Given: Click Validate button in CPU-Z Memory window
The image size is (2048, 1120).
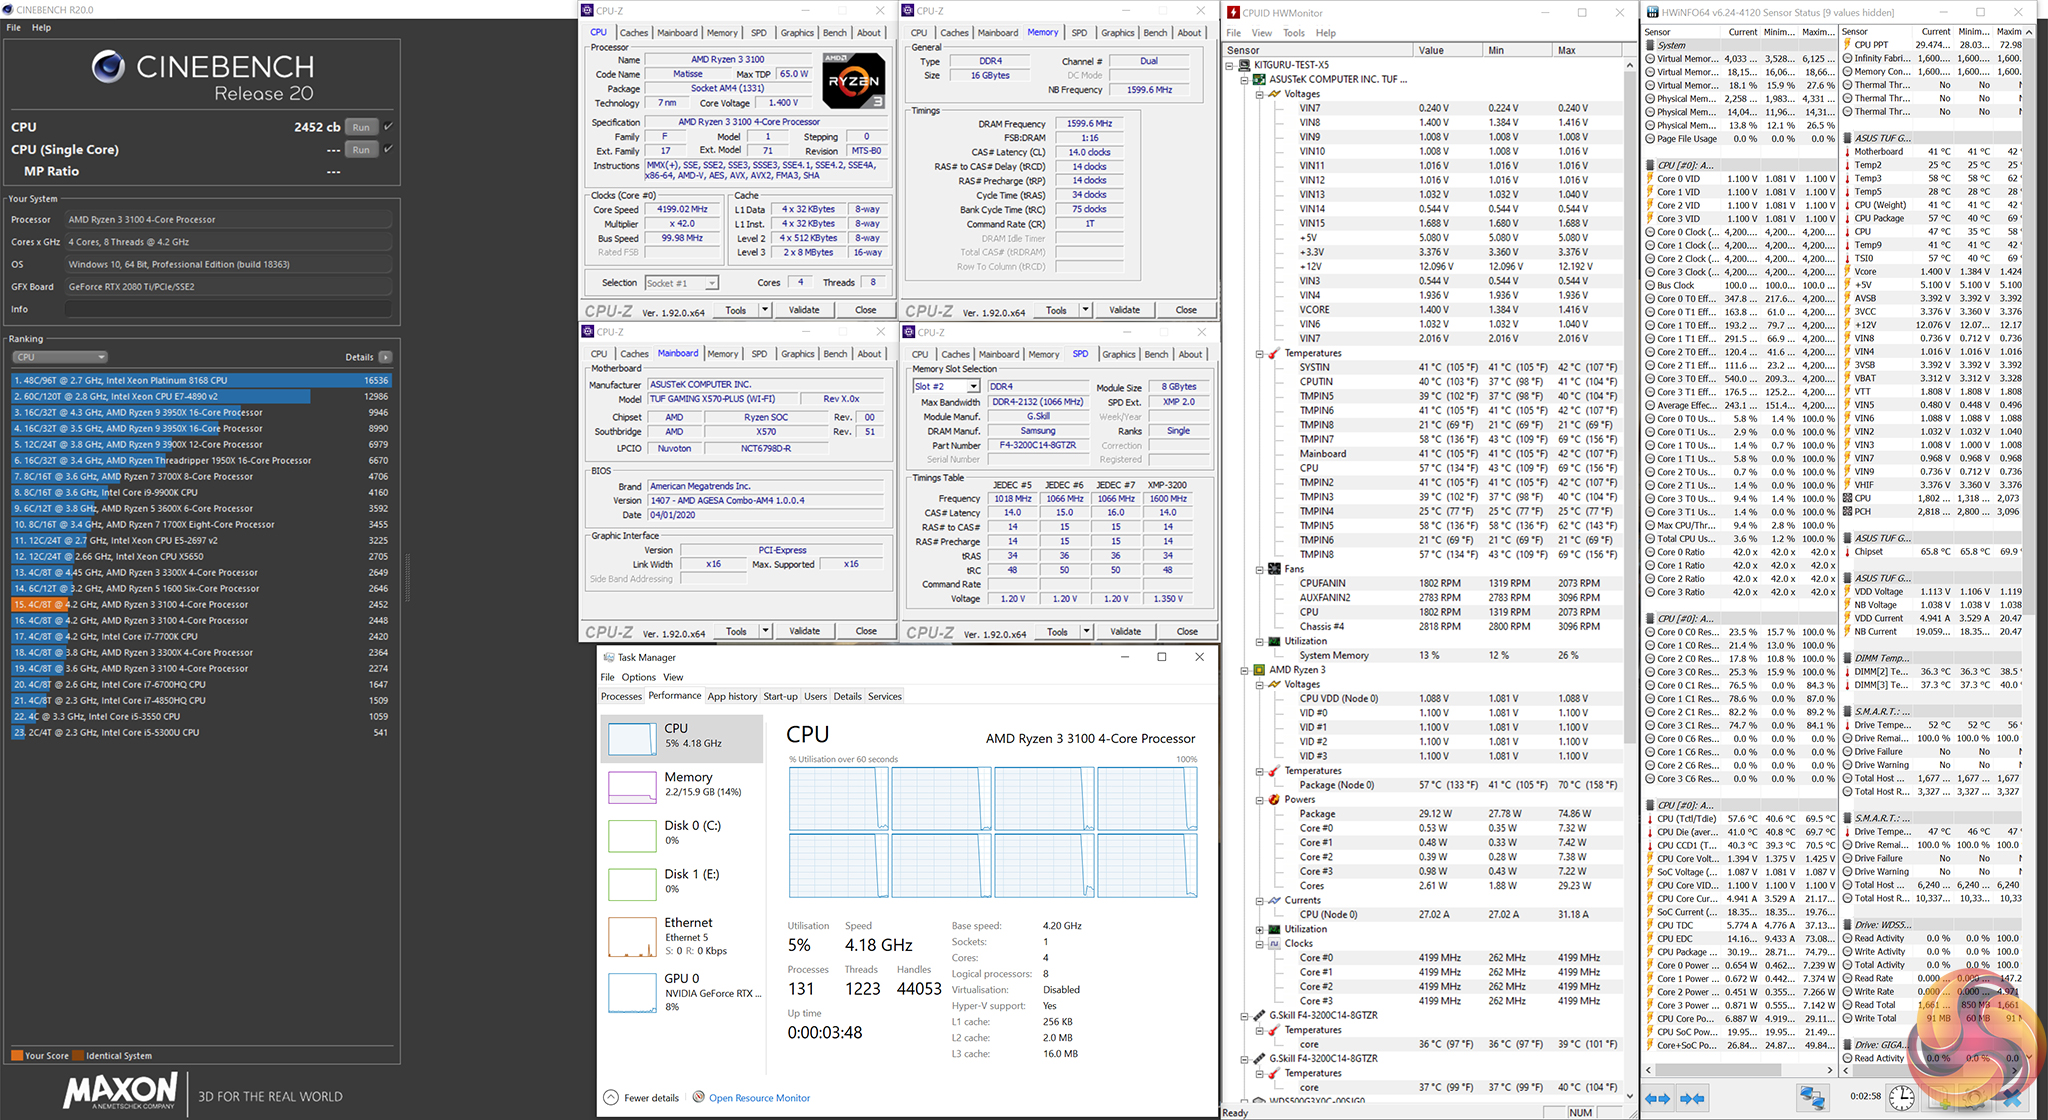Looking at the screenshot, I should click(x=1124, y=310).
